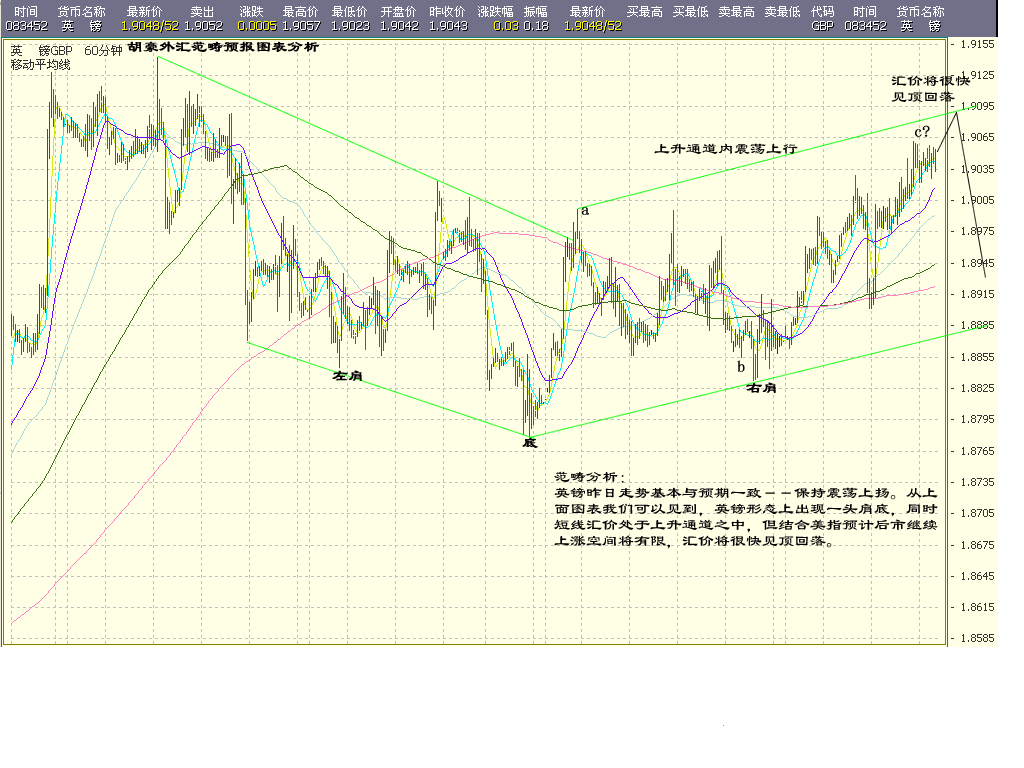Click the 60分钟 timeframe label
This screenshot has height=768, width=1024.
coord(103,51)
